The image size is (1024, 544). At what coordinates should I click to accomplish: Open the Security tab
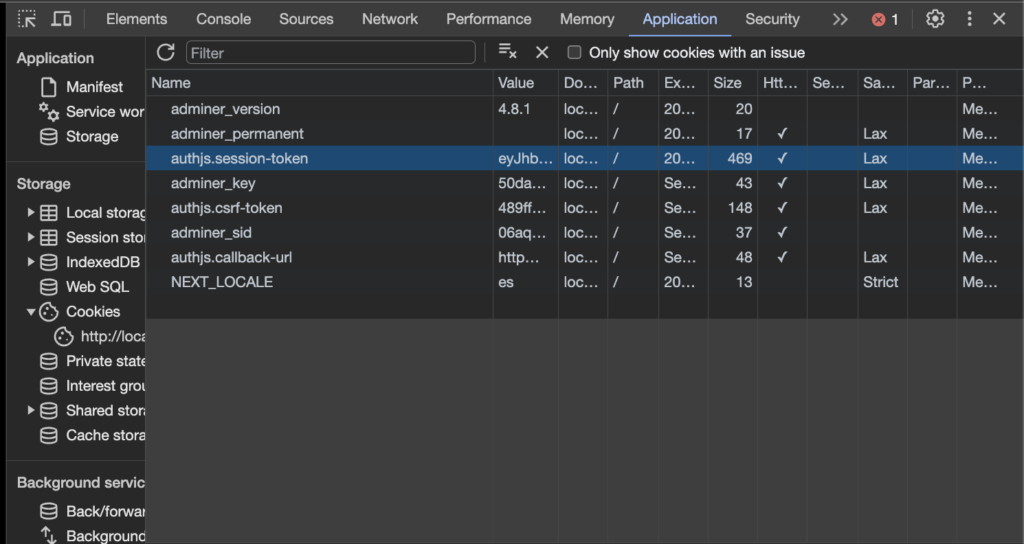773,20
